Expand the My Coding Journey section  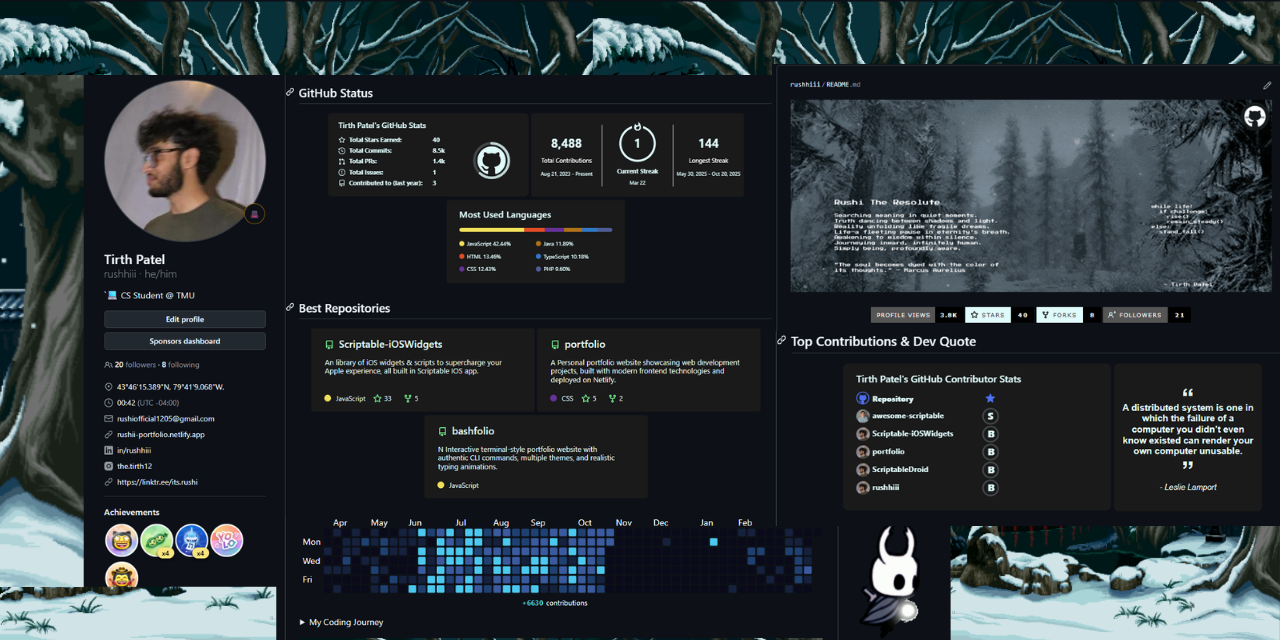coord(341,622)
